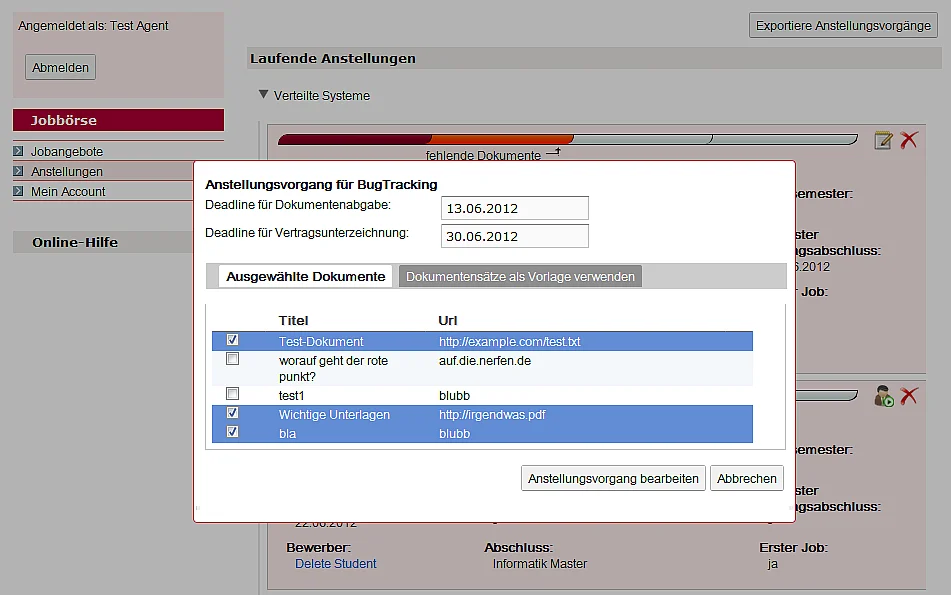Click the fehlende Dokumente progress bar
The height and width of the screenshot is (595, 951).
point(568,140)
